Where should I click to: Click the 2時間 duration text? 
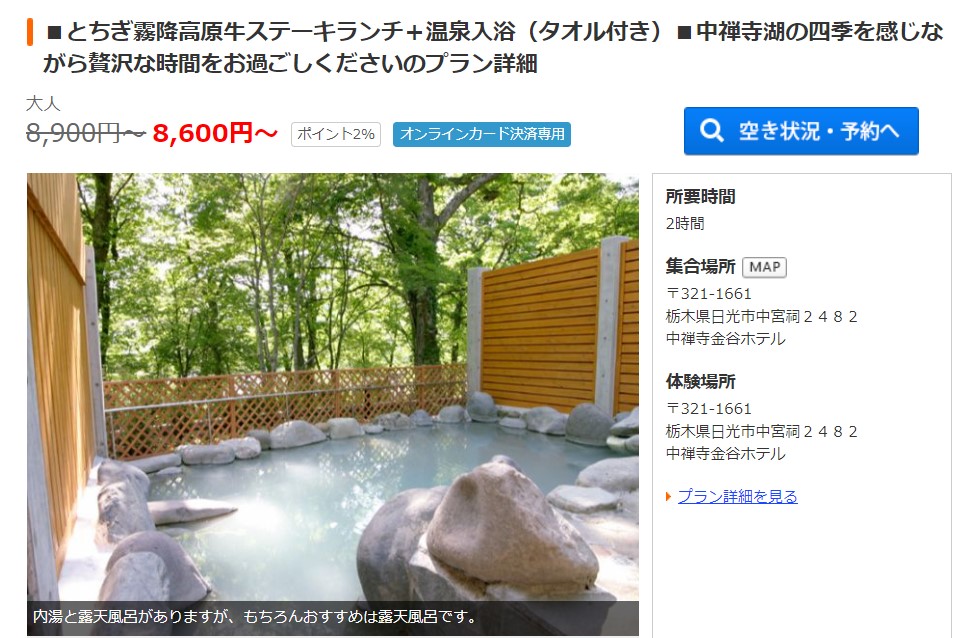(x=685, y=224)
